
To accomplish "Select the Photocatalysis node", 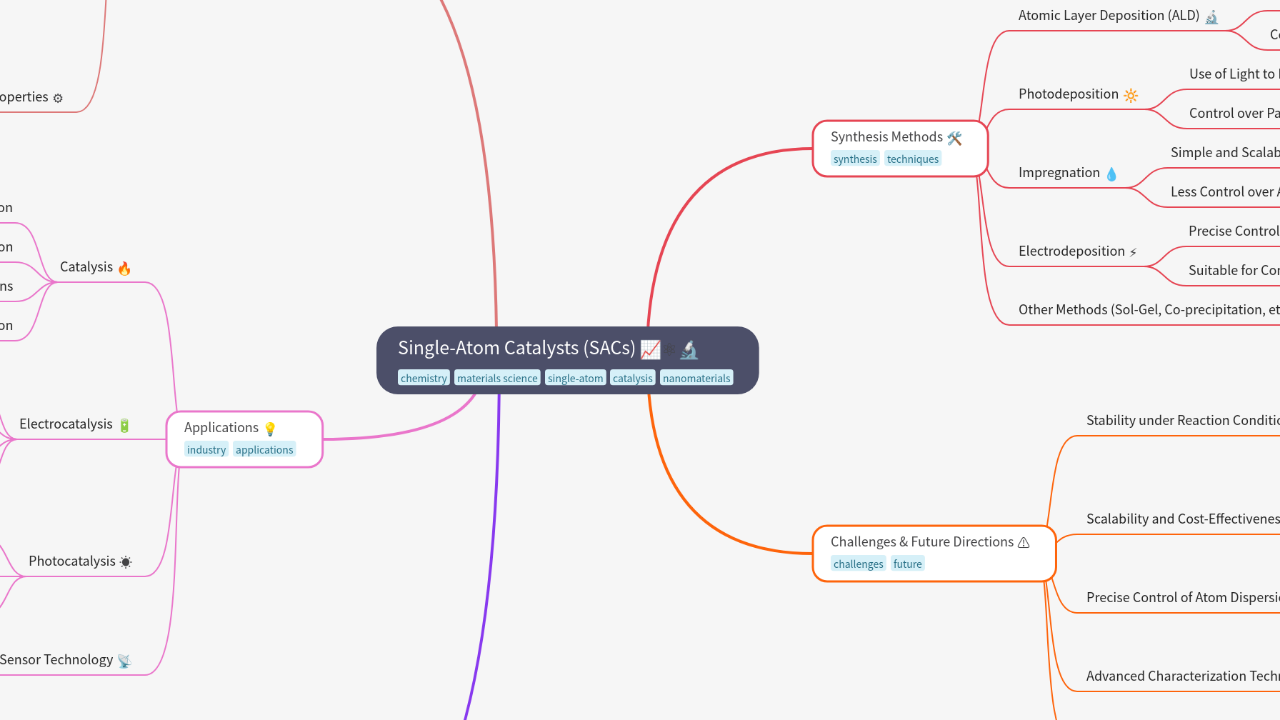I will (x=80, y=561).
